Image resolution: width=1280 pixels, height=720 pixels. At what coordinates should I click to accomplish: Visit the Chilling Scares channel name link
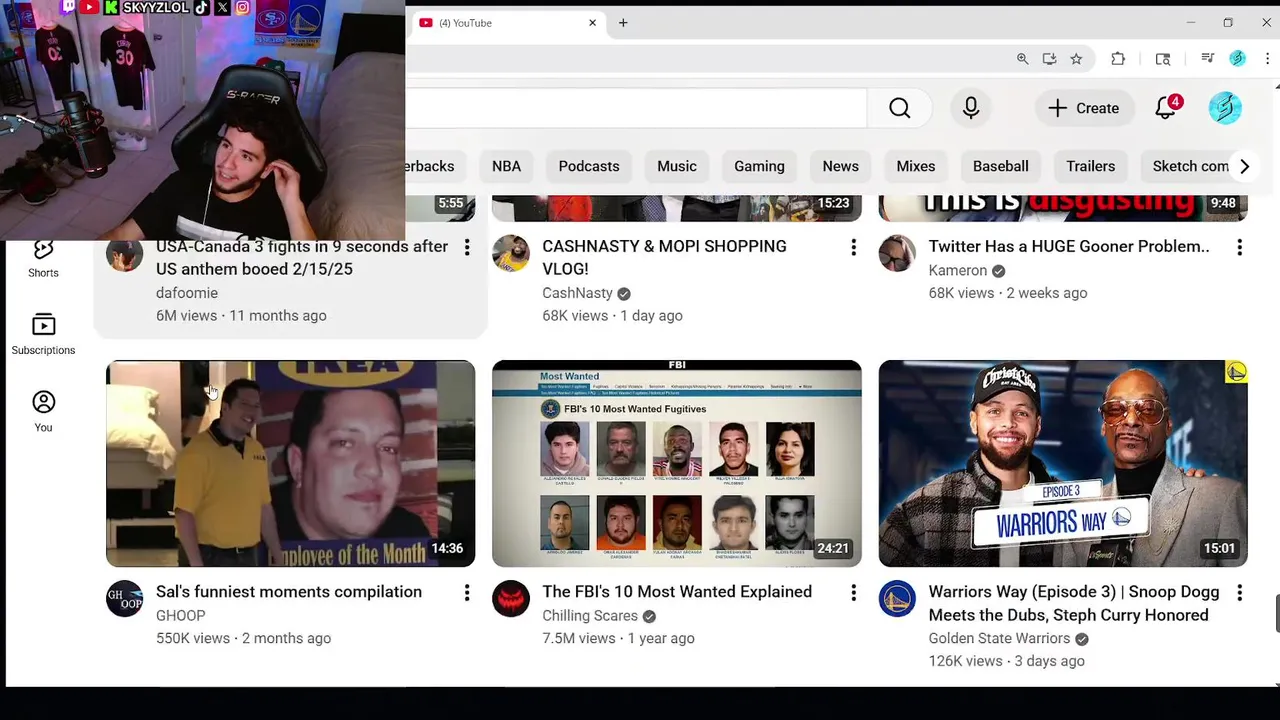[x=590, y=616]
